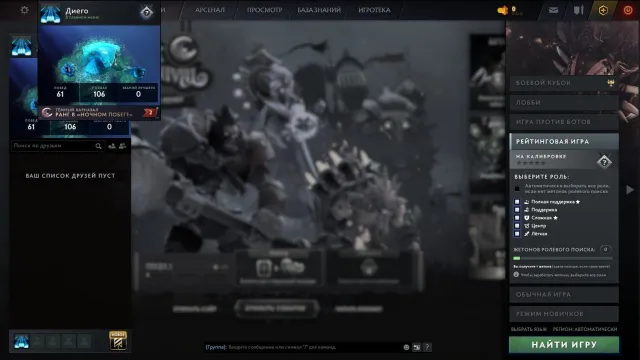
Task: Click the friends search magnifier icon
Action: (x=98, y=146)
